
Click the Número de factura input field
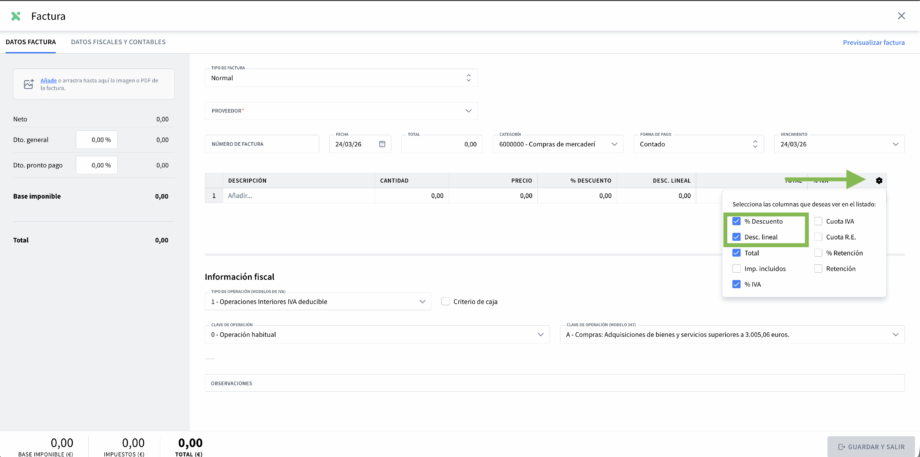pos(263,144)
